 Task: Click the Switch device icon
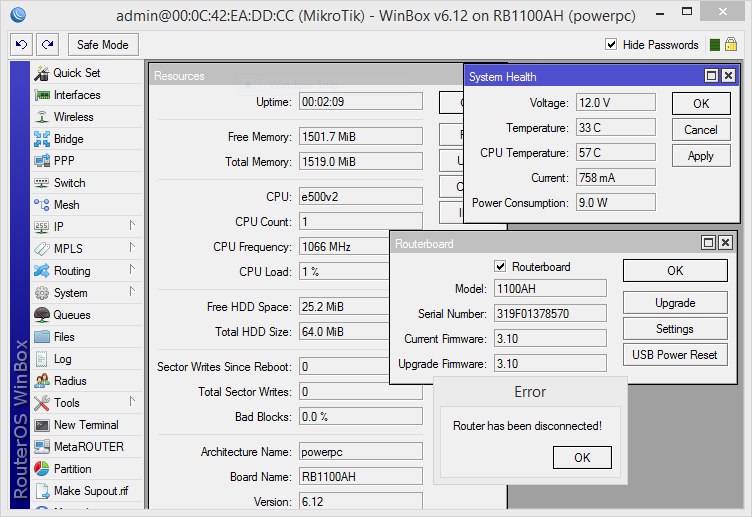pyautogui.click(x=42, y=183)
